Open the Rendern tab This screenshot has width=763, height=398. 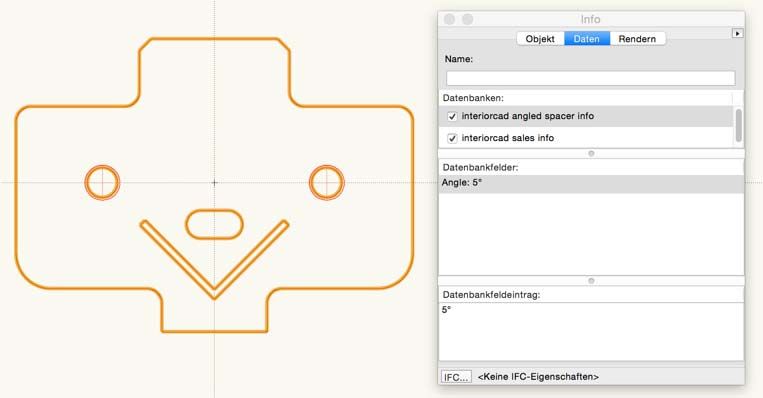(x=637, y=39)
